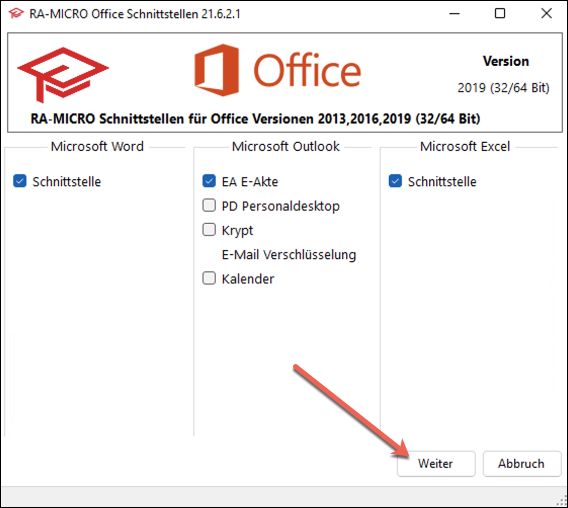This screenshot has height=508, width=568.
Task: Tick the Kalender checkbox
Action: tap(209, 278)
